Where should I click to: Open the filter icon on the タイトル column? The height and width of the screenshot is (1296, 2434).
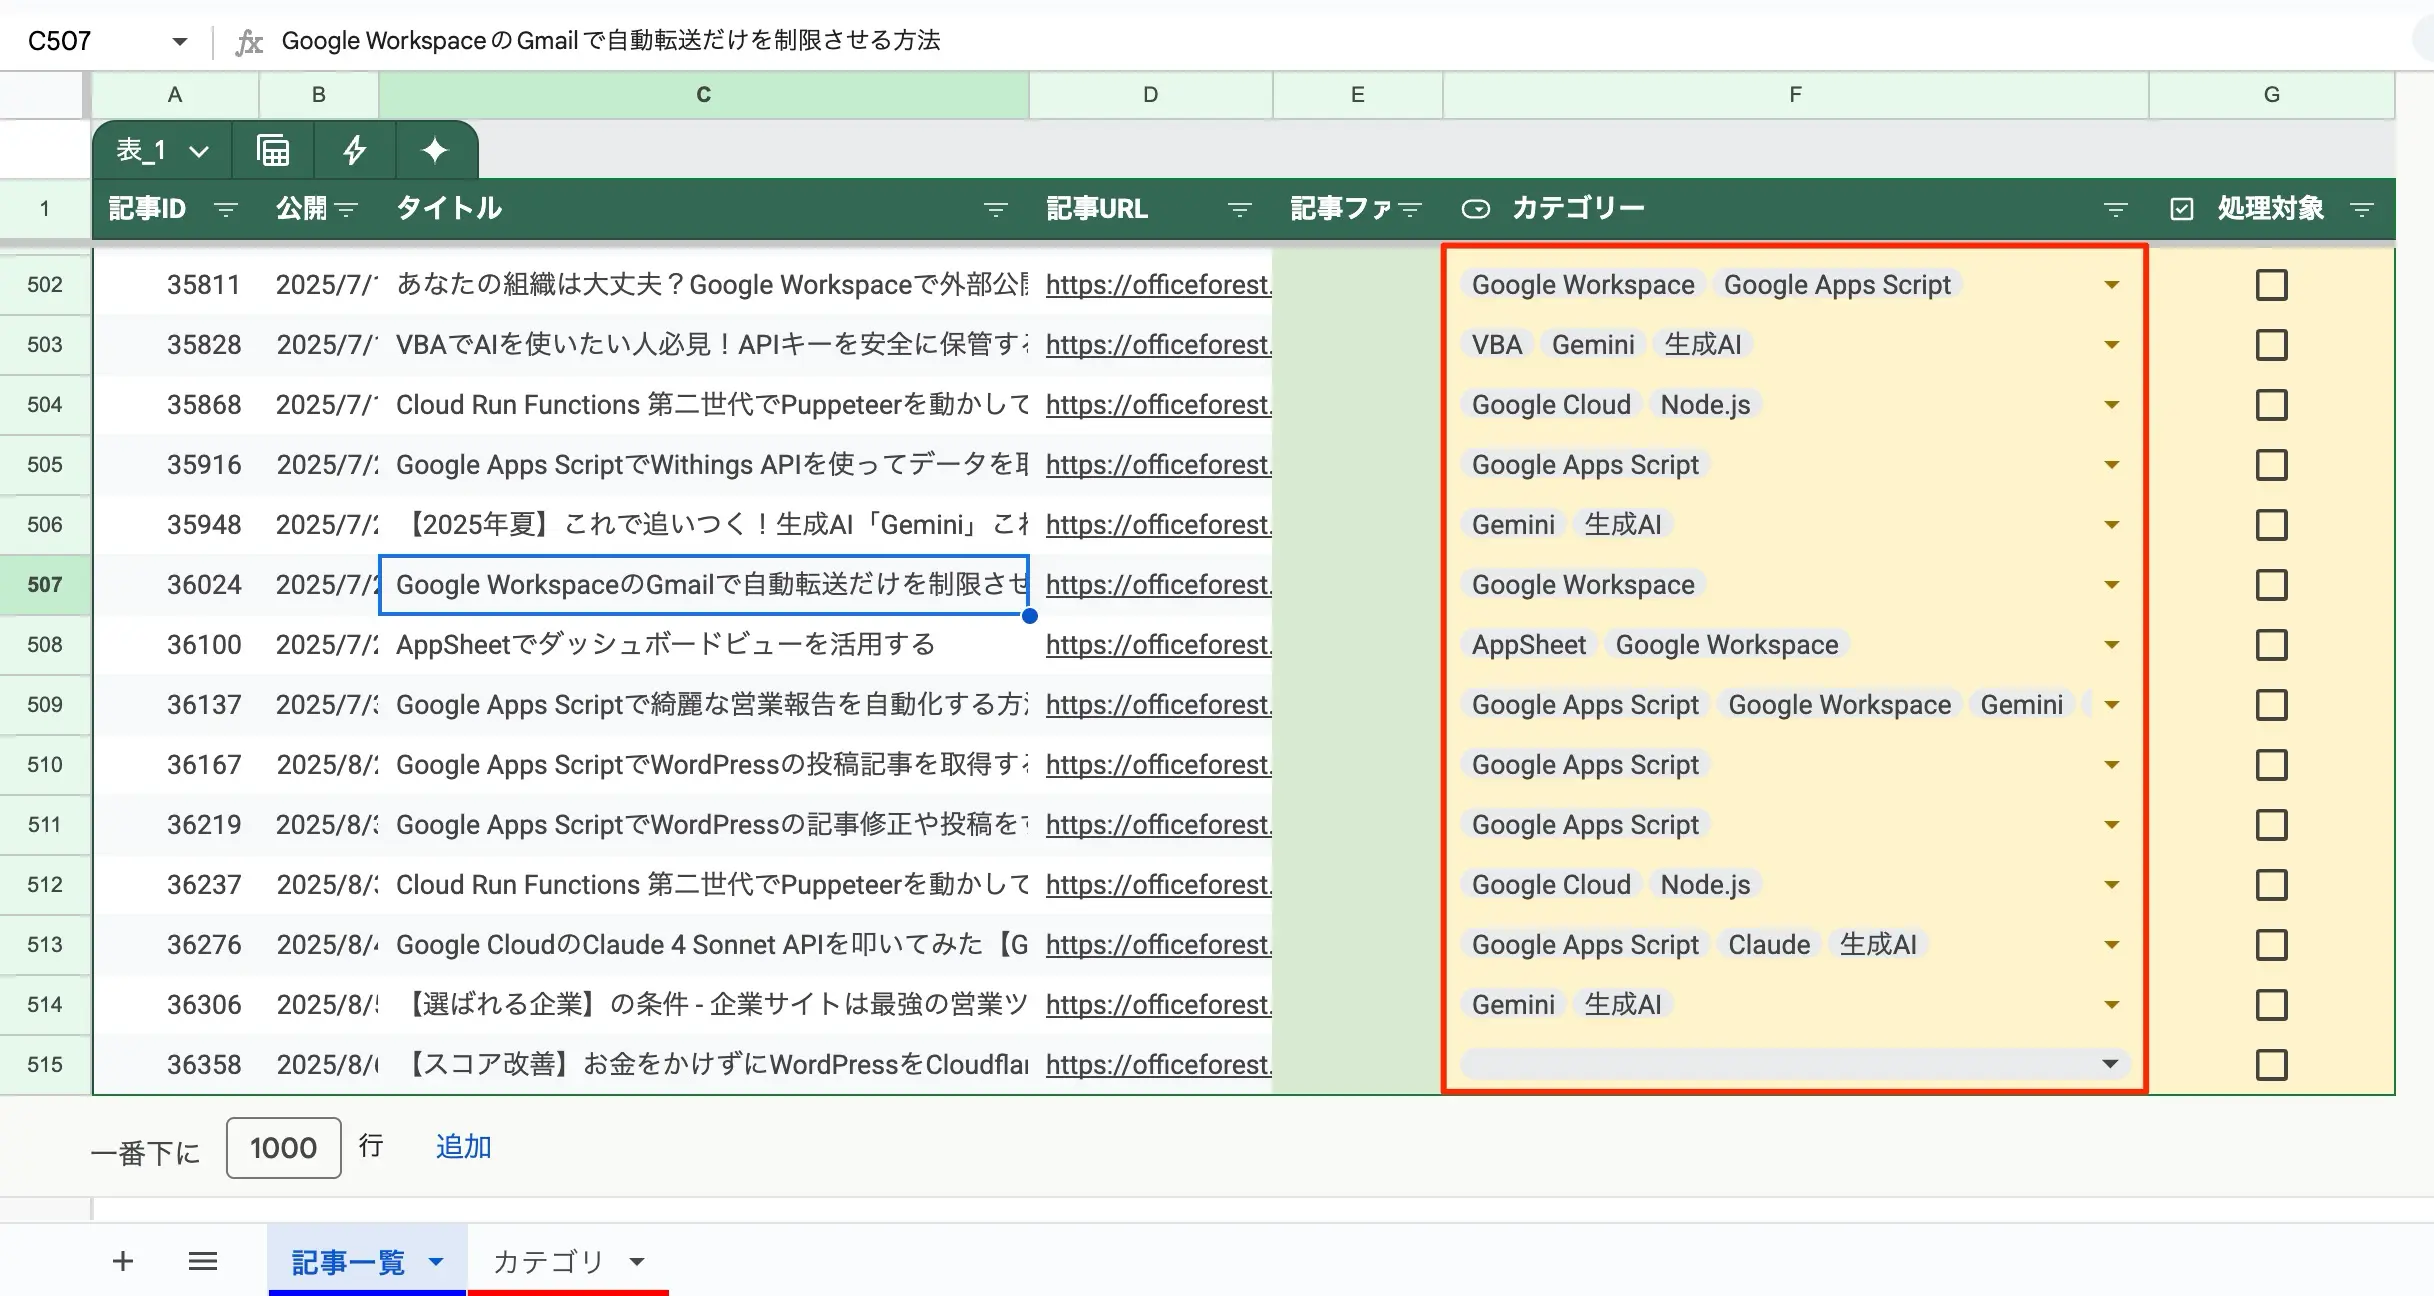995,209
